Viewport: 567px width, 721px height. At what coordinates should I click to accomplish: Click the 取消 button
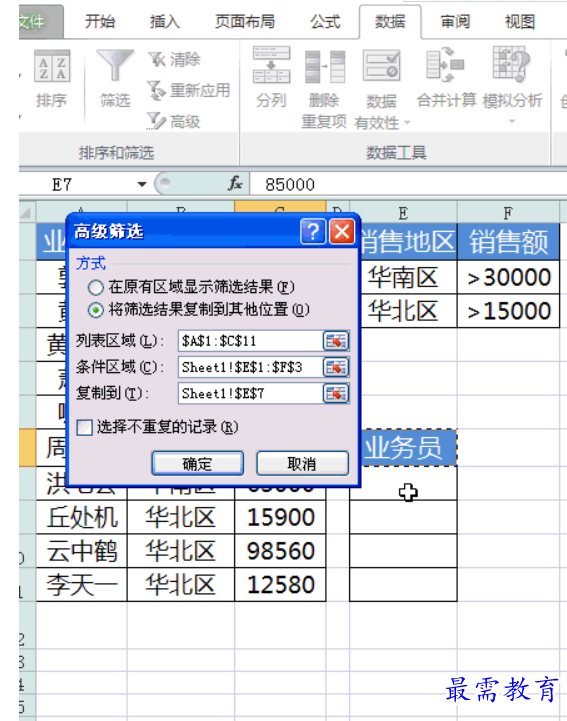[302, 463]
